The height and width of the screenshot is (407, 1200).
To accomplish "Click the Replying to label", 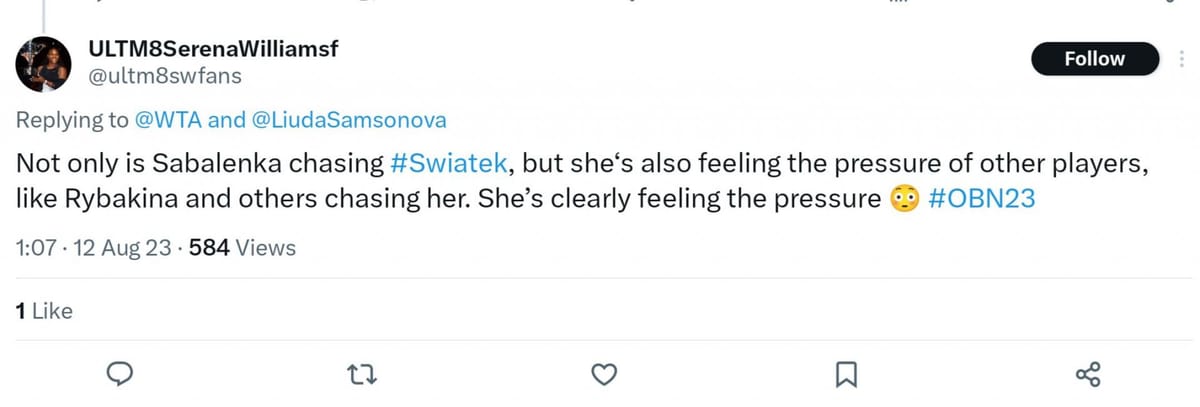I will pos(71,121).
